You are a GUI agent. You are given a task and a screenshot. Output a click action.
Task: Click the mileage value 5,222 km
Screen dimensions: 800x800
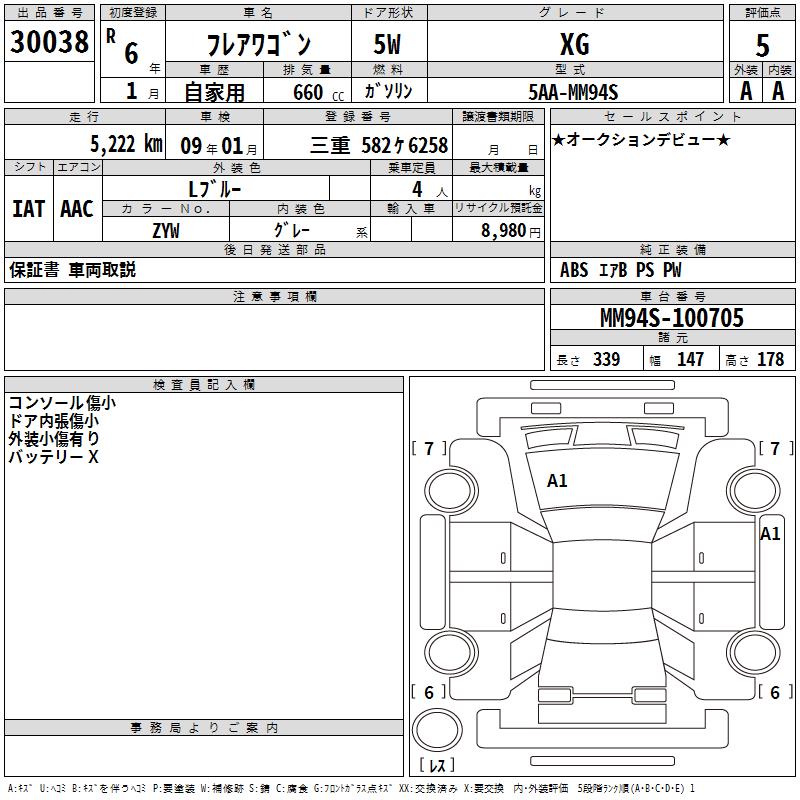point(125,144)
